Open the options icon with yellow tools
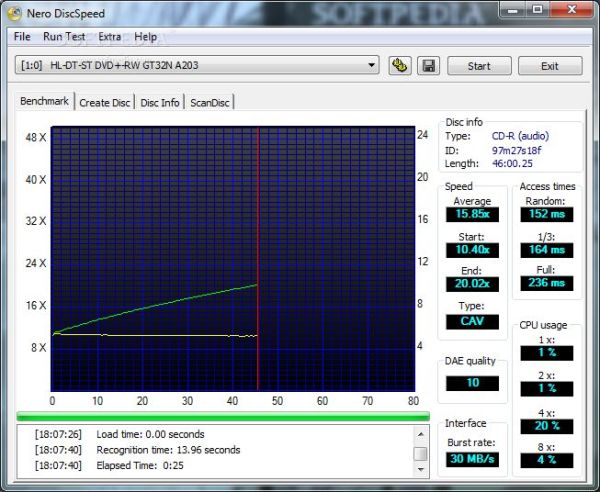 400,66
